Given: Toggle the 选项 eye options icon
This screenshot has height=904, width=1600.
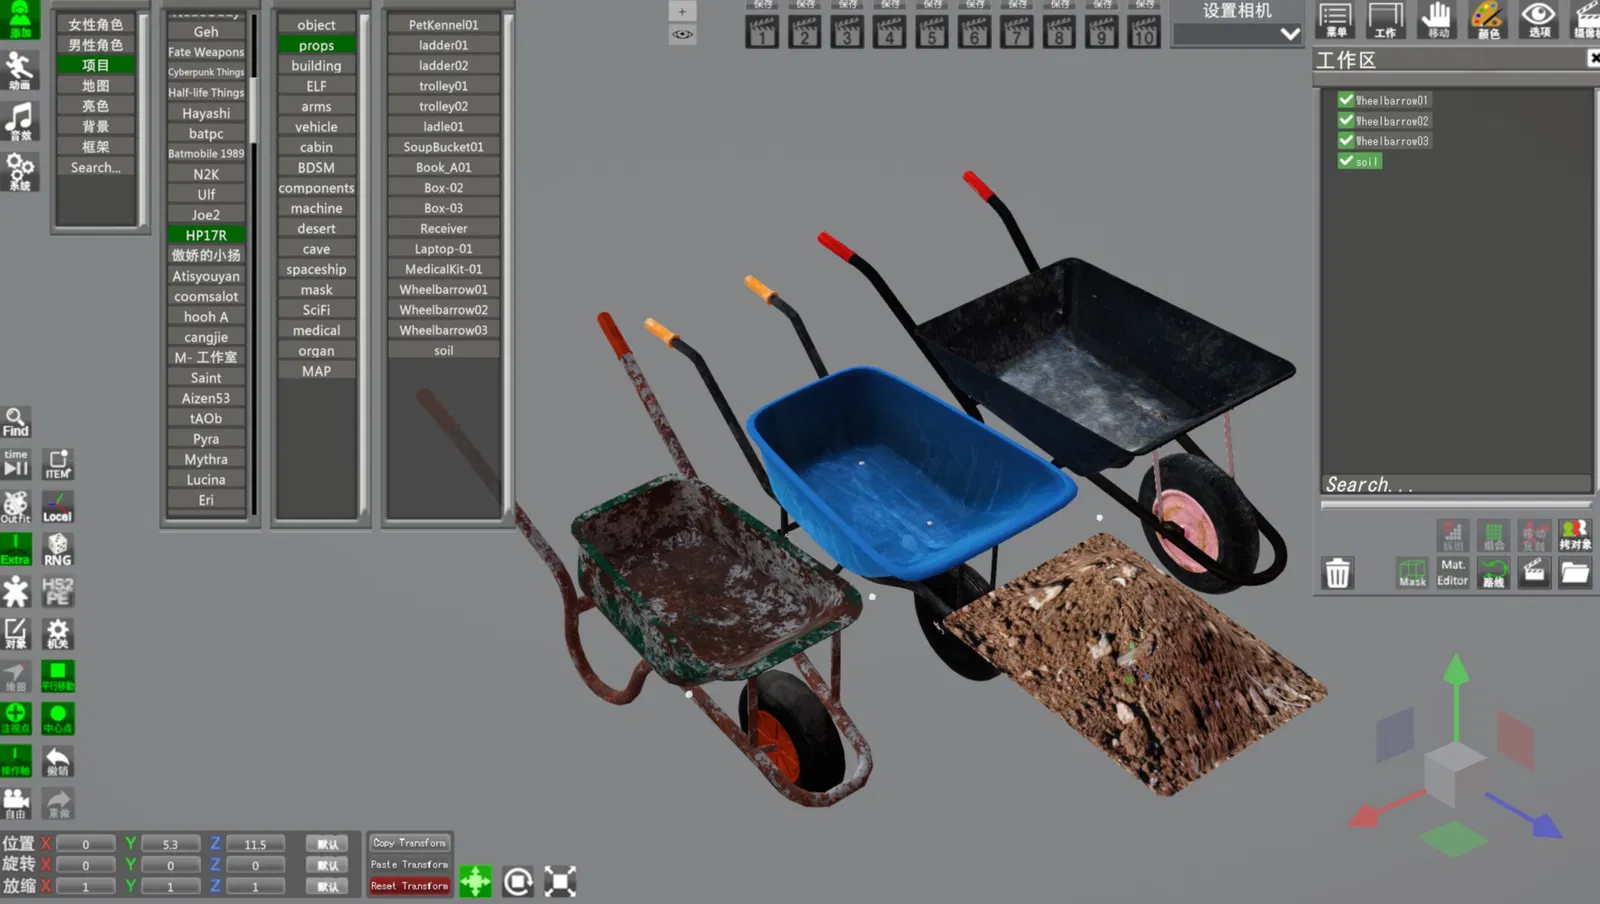Looking at the screenshot, I should coord(1538,19).
